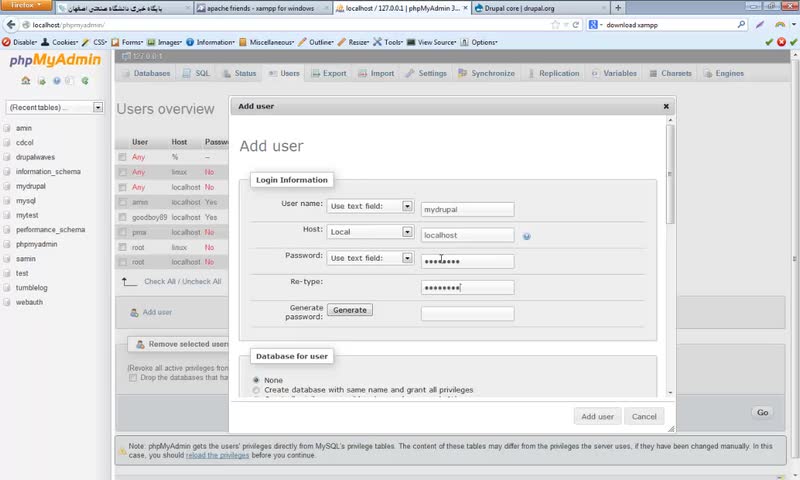Switch to the Drupal core browser tab
This screenshot has width=800, height=480.
(539, 8)
